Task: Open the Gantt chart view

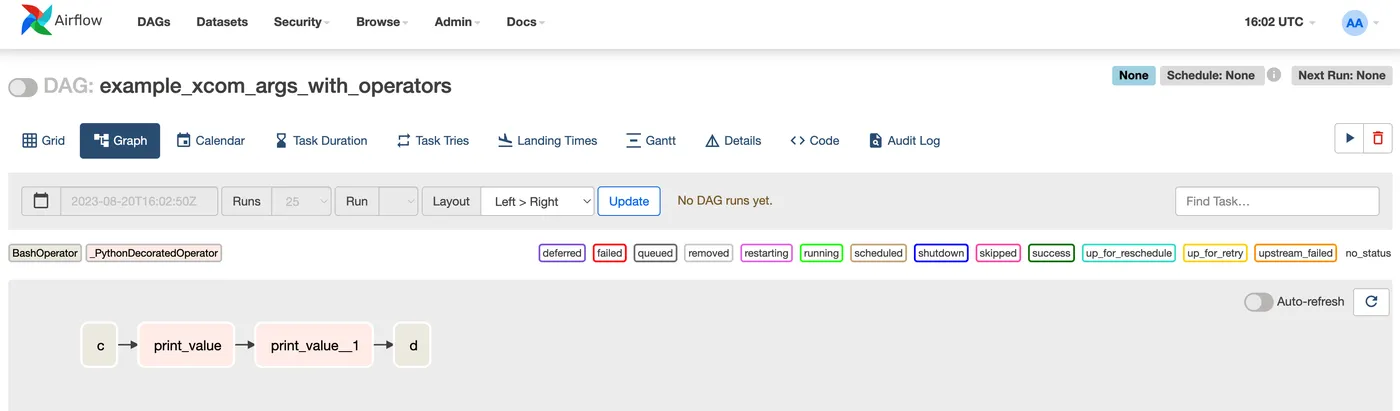Action: (650, 141)
